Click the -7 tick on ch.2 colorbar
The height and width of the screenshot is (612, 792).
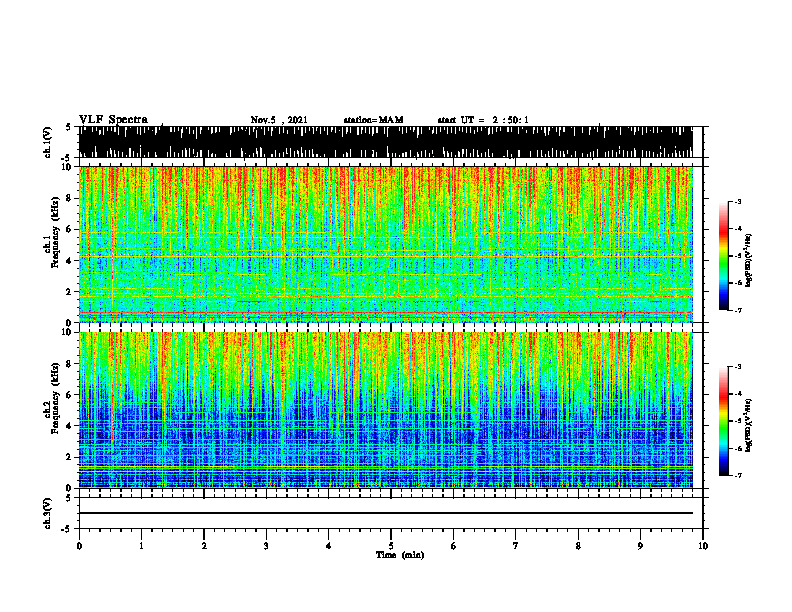tap(737, 475)
